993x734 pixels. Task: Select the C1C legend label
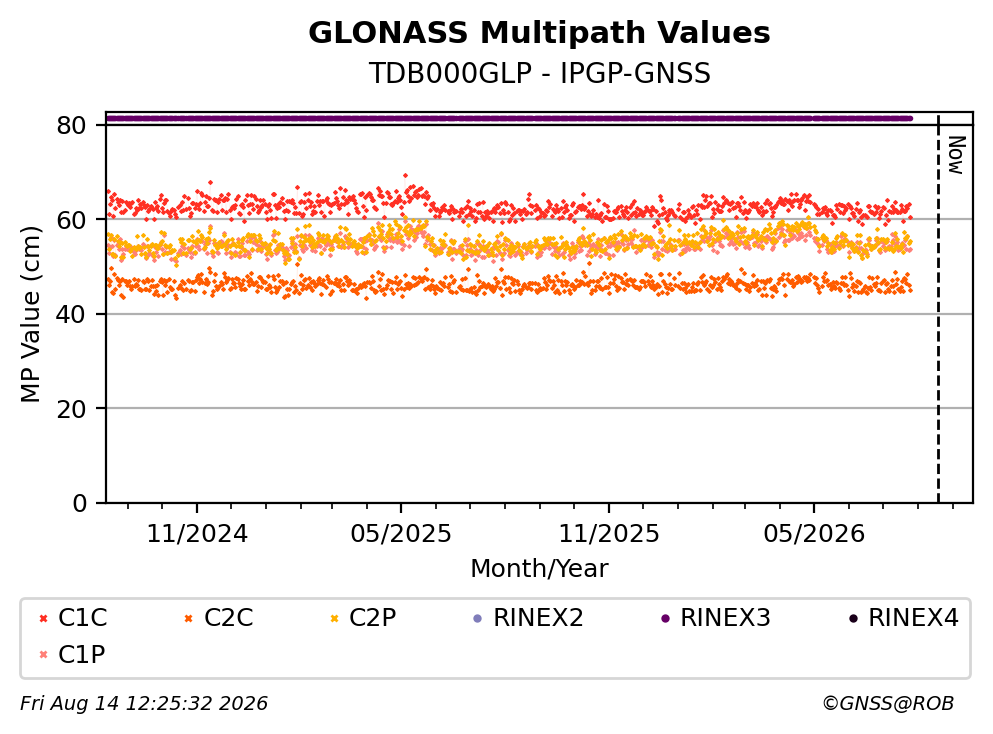pos(82,617)
